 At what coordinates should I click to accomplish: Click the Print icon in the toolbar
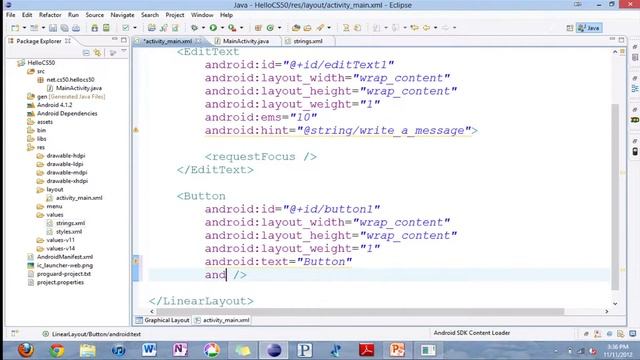click(x=76, y=28)
